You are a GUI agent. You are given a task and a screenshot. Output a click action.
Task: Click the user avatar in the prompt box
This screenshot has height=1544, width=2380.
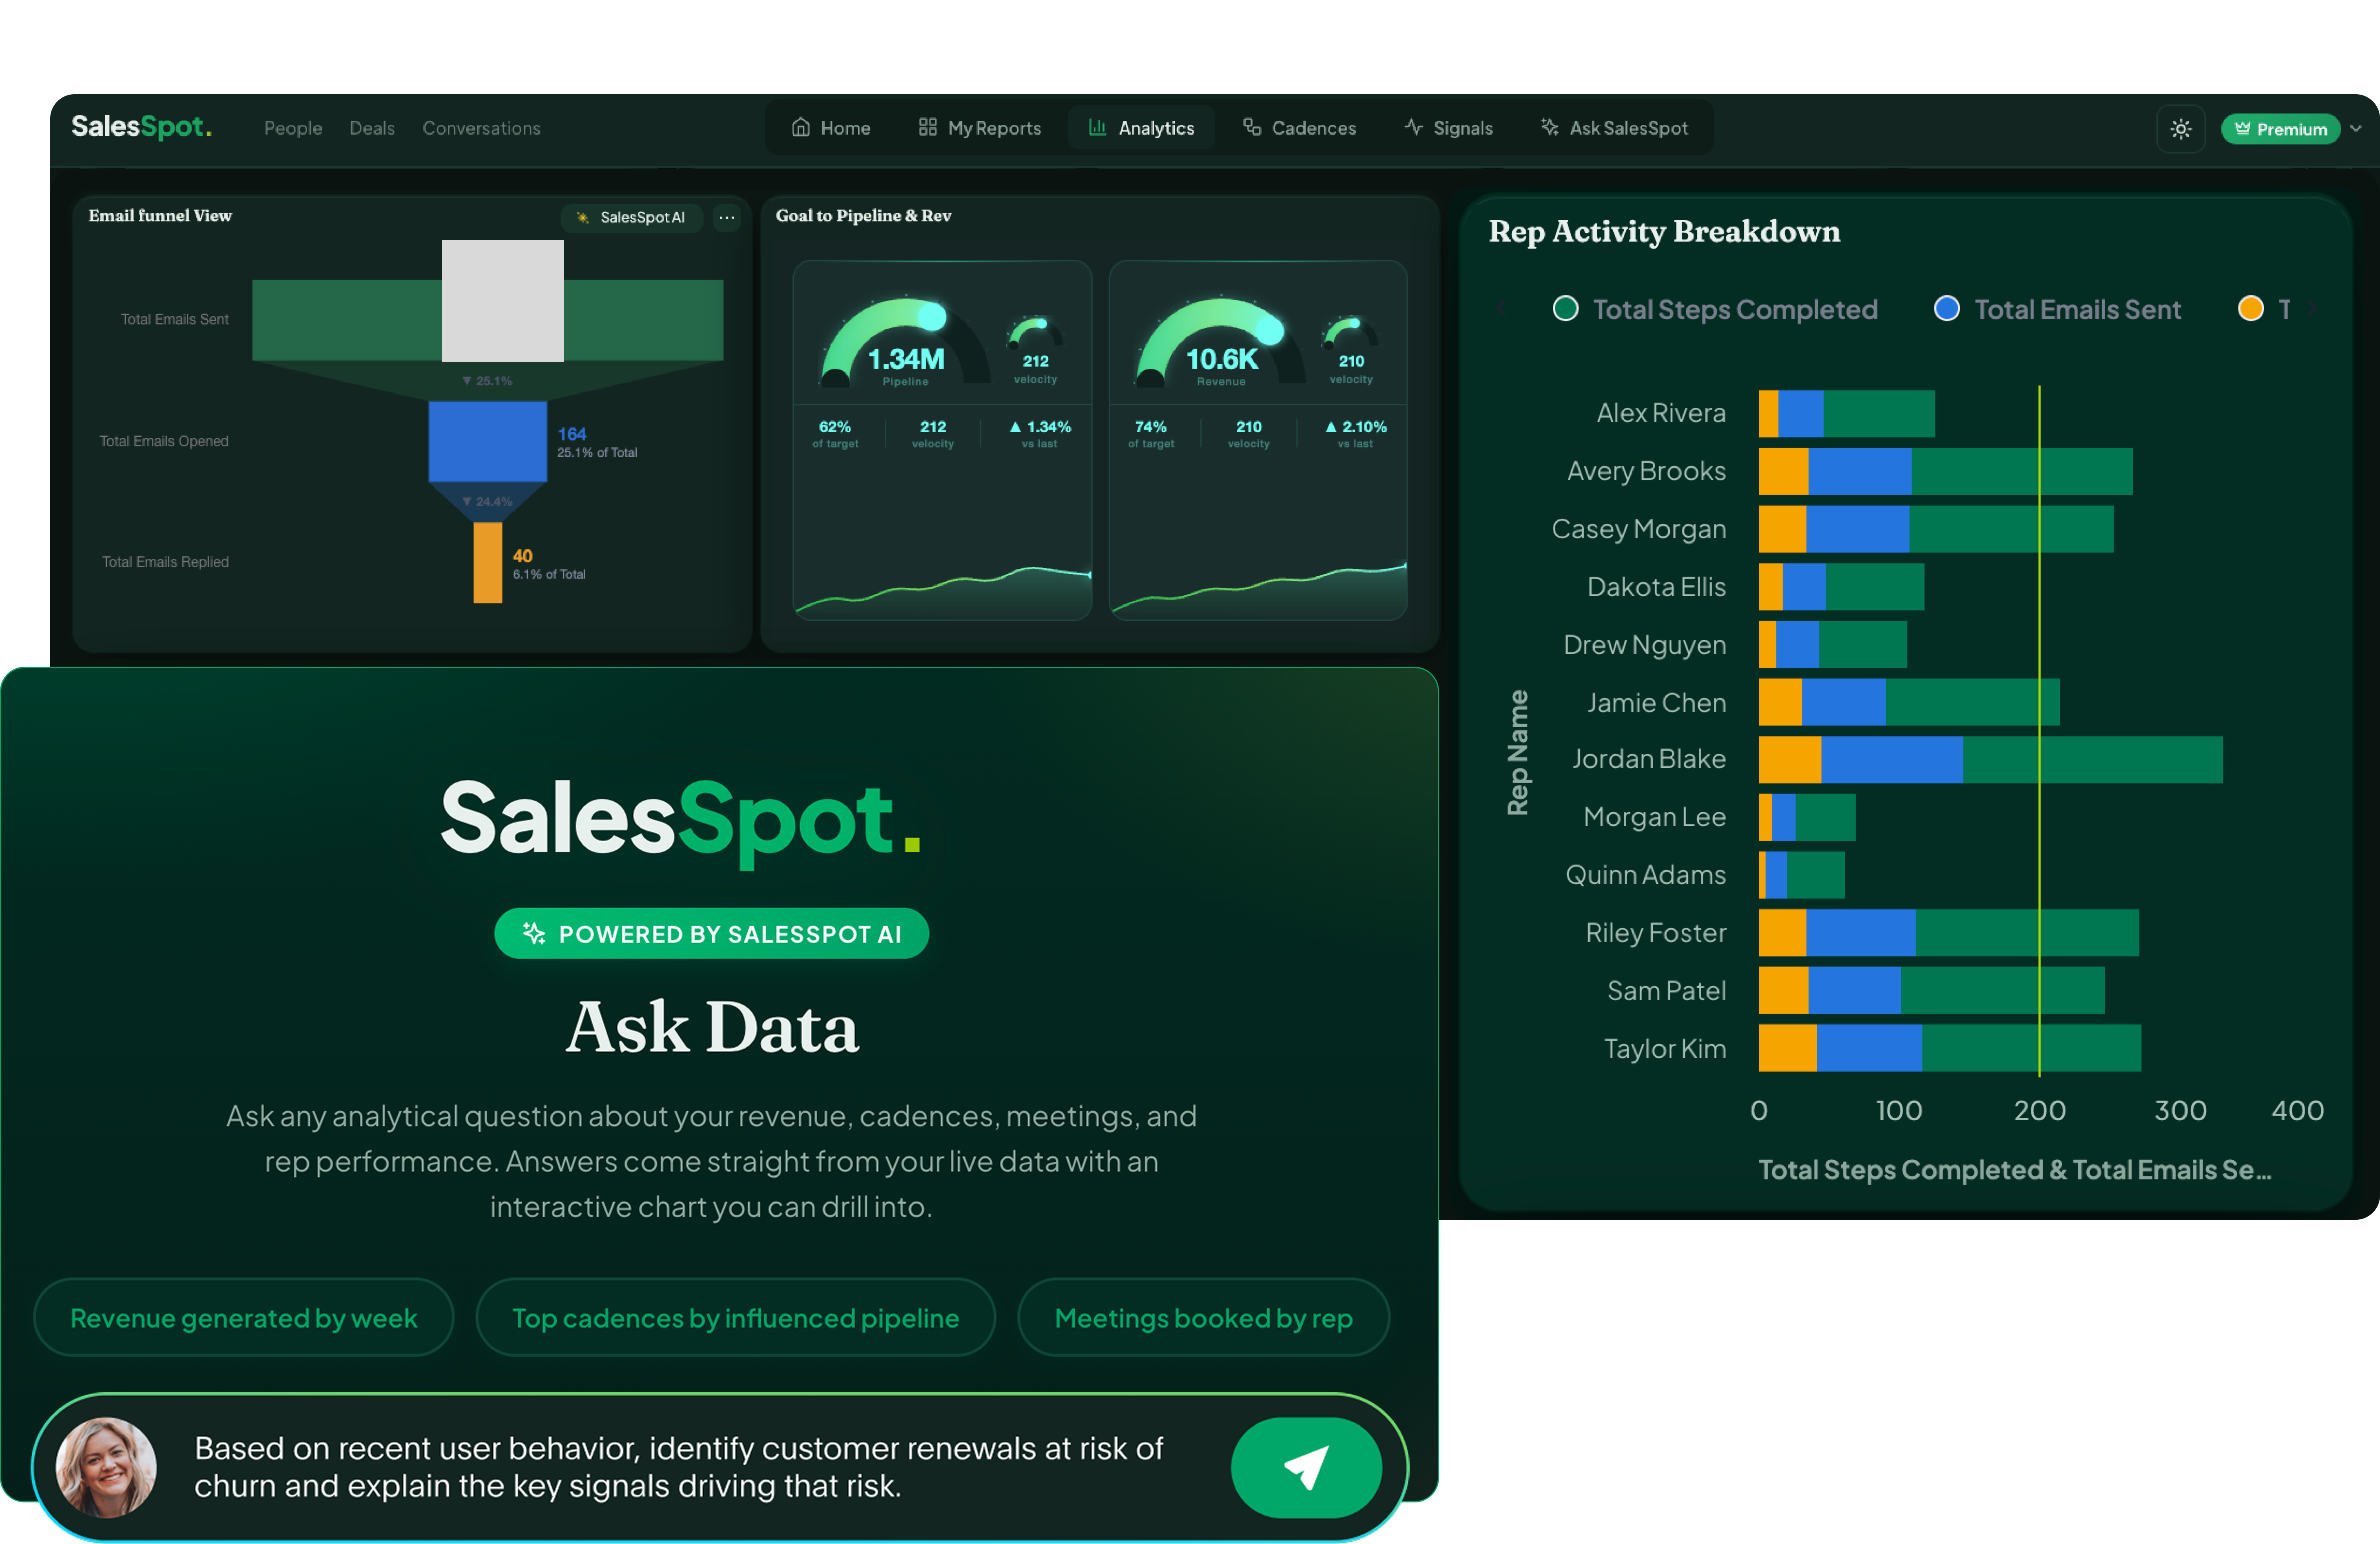(x=106, y=1468)
